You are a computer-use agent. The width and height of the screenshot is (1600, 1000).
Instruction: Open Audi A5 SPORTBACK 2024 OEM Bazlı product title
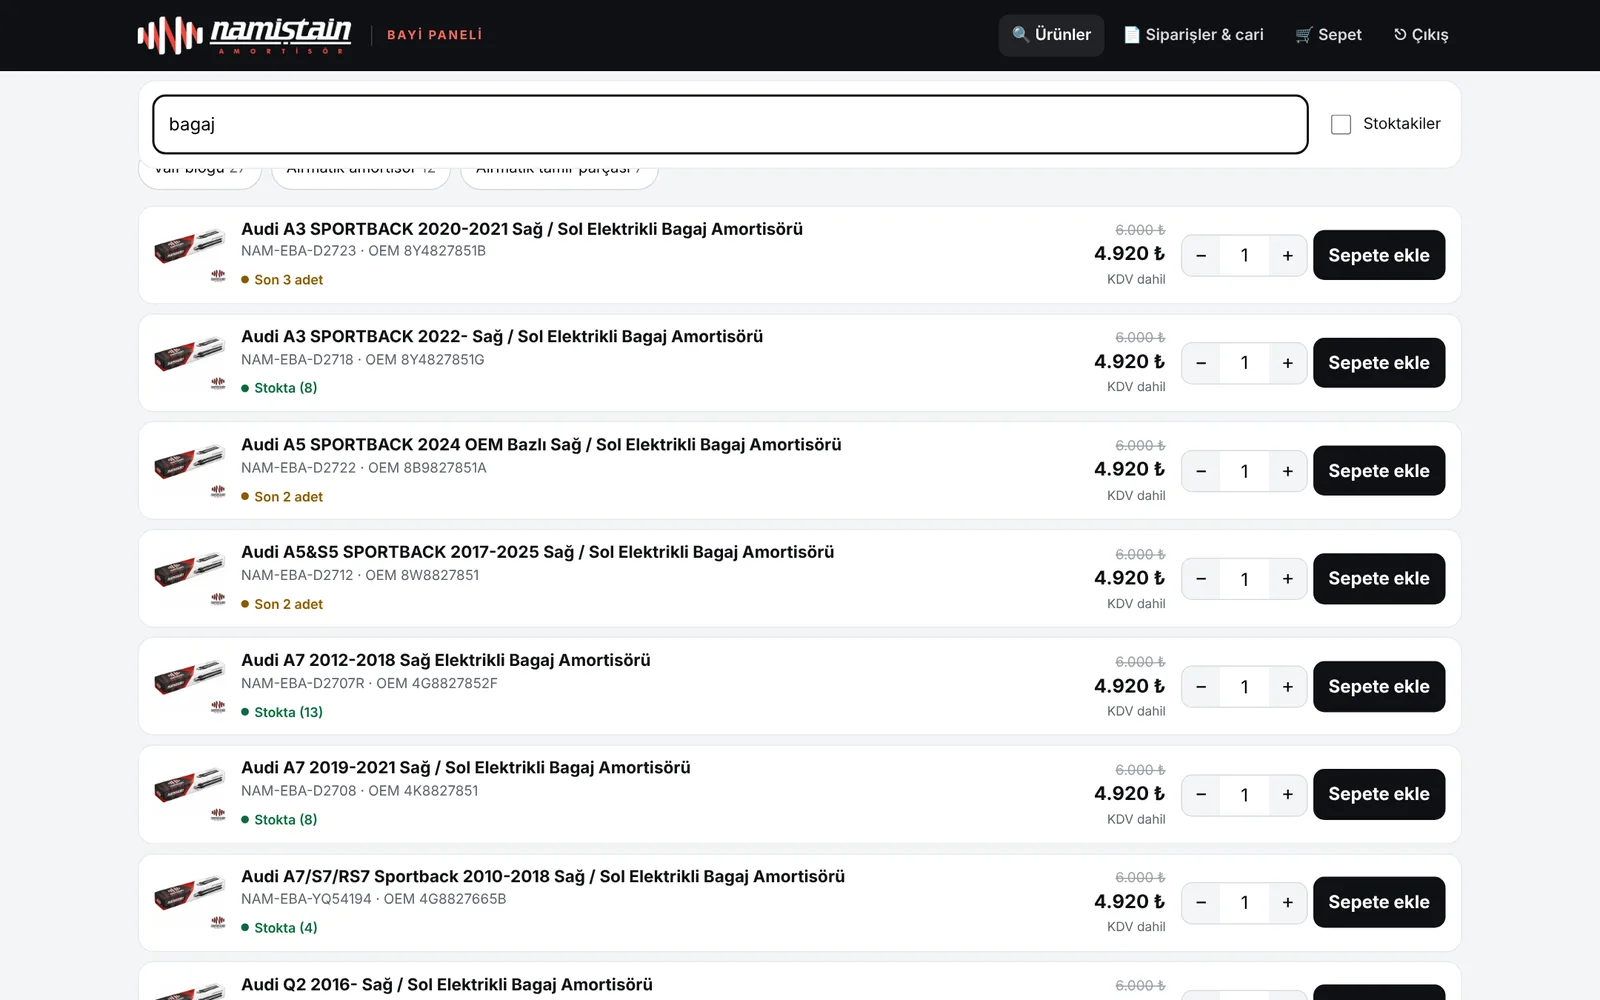coord(541,444)
